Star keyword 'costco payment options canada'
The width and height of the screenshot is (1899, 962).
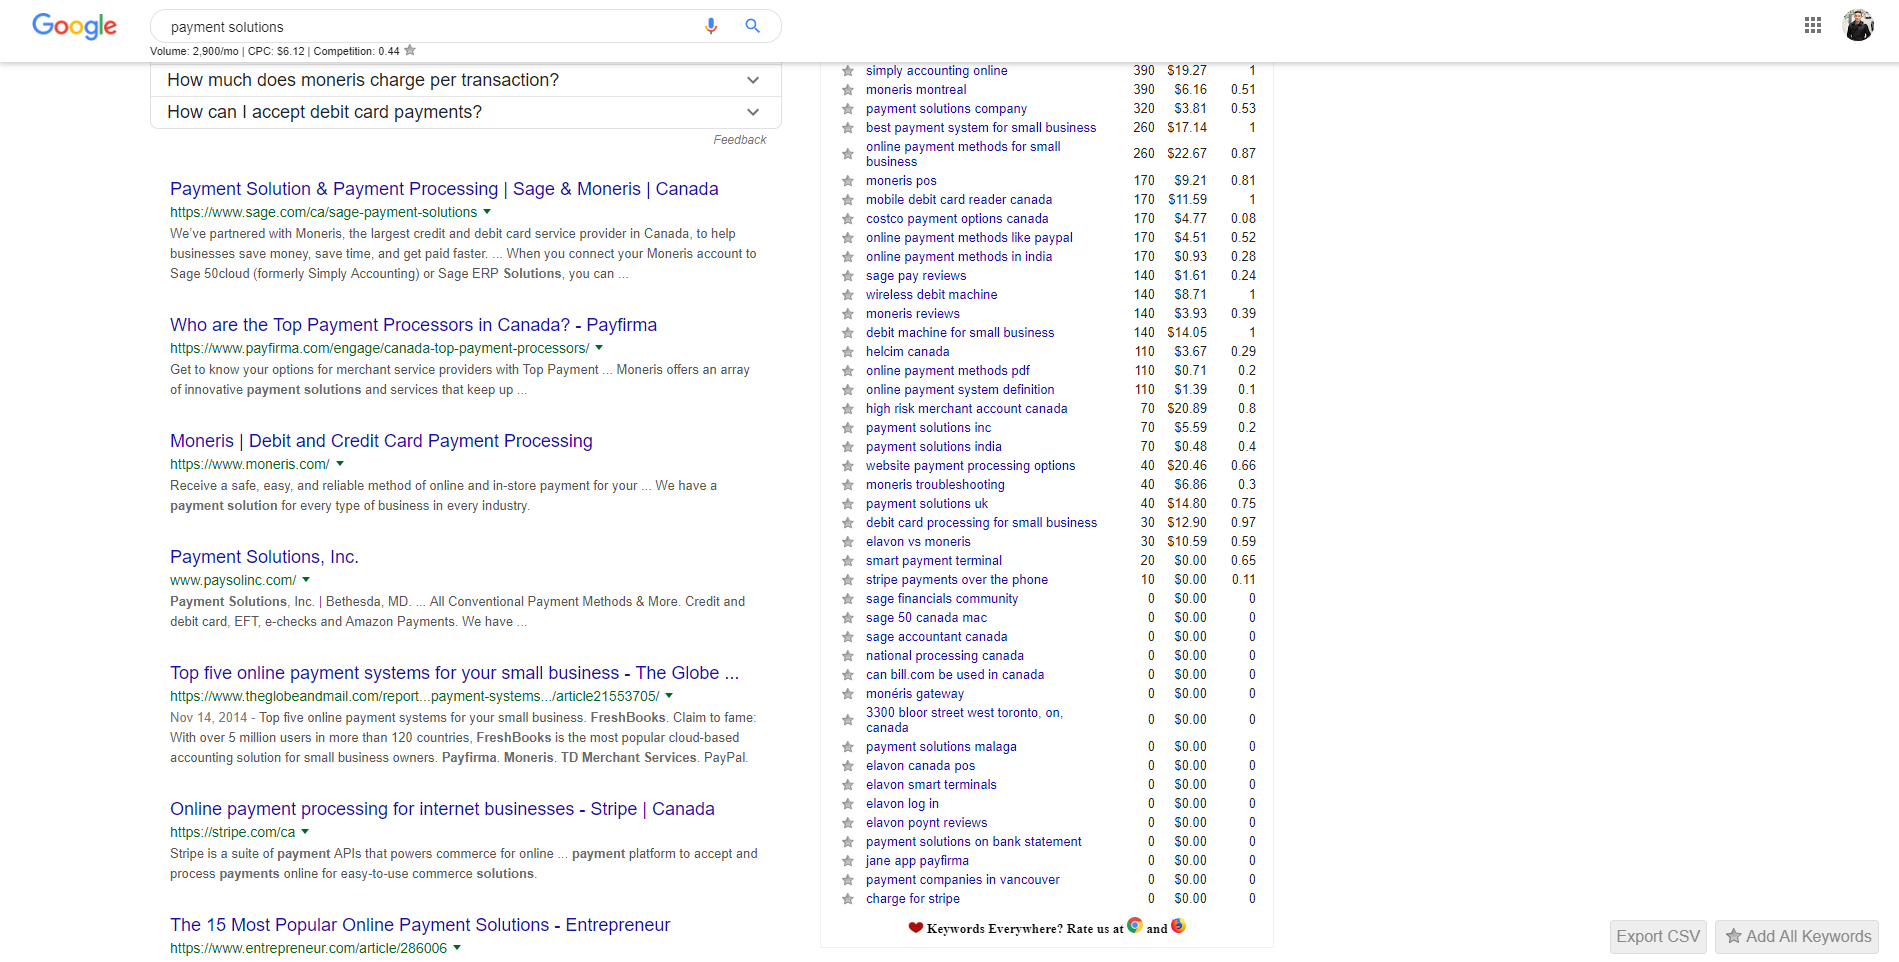(848, 219)
